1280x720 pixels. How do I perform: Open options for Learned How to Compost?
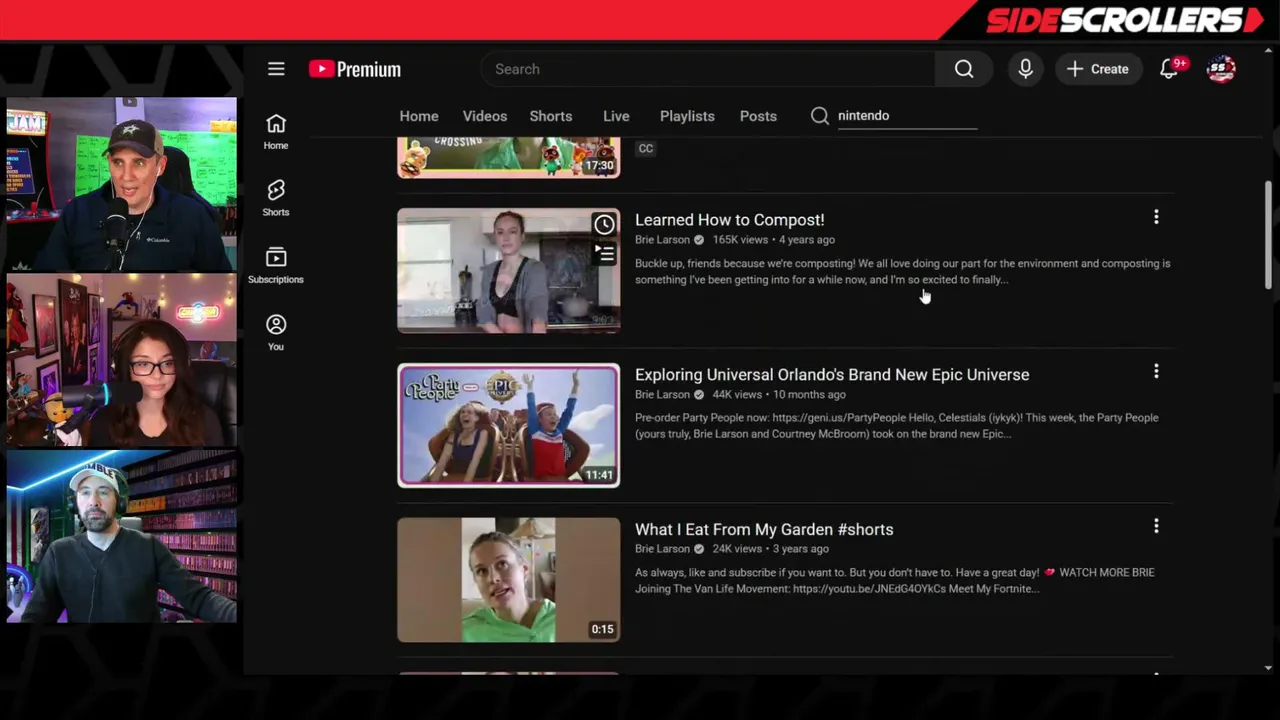click(1156, 217)
